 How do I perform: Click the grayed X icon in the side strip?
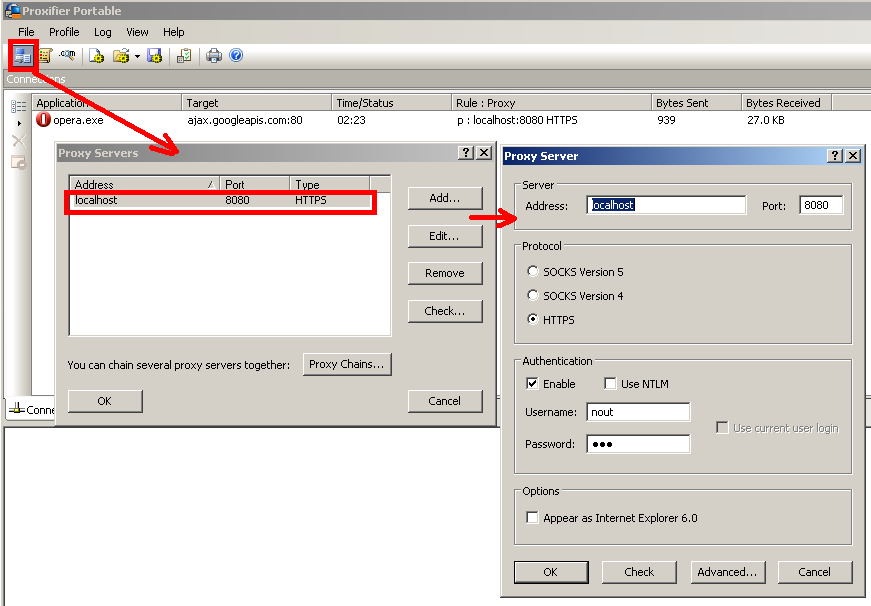[x=18, y=141]
